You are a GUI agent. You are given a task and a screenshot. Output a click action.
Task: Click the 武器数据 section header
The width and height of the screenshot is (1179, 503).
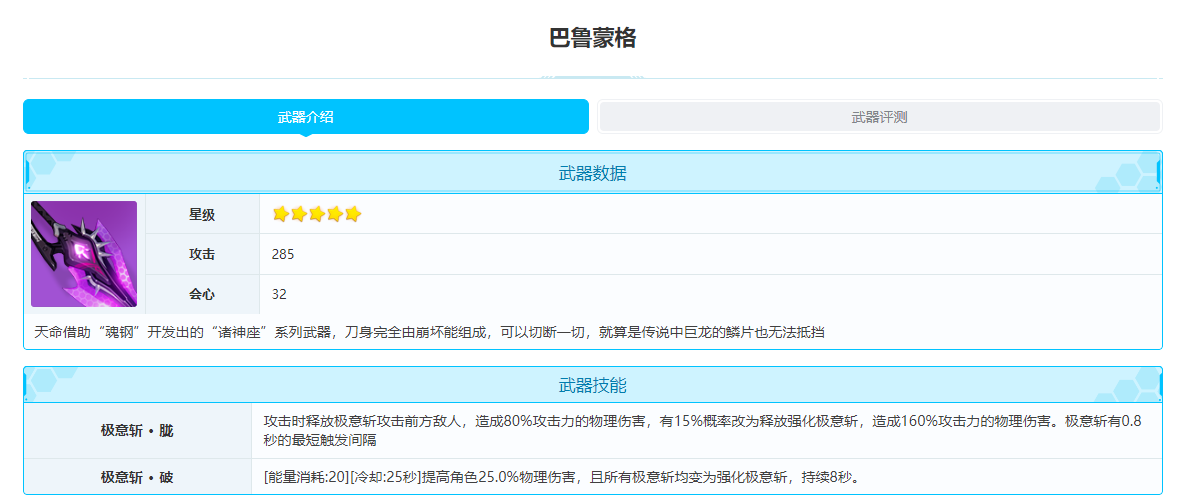tap(593, 174)
